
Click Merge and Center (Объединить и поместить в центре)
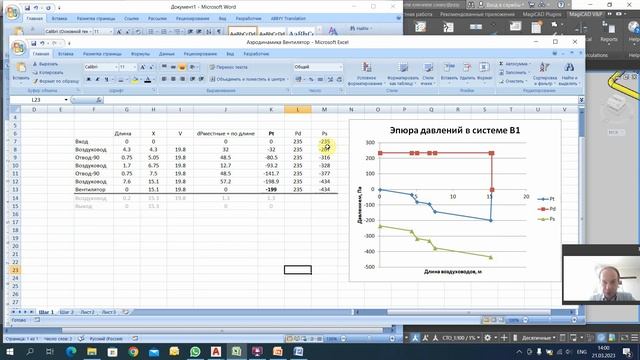coord(249,79)
